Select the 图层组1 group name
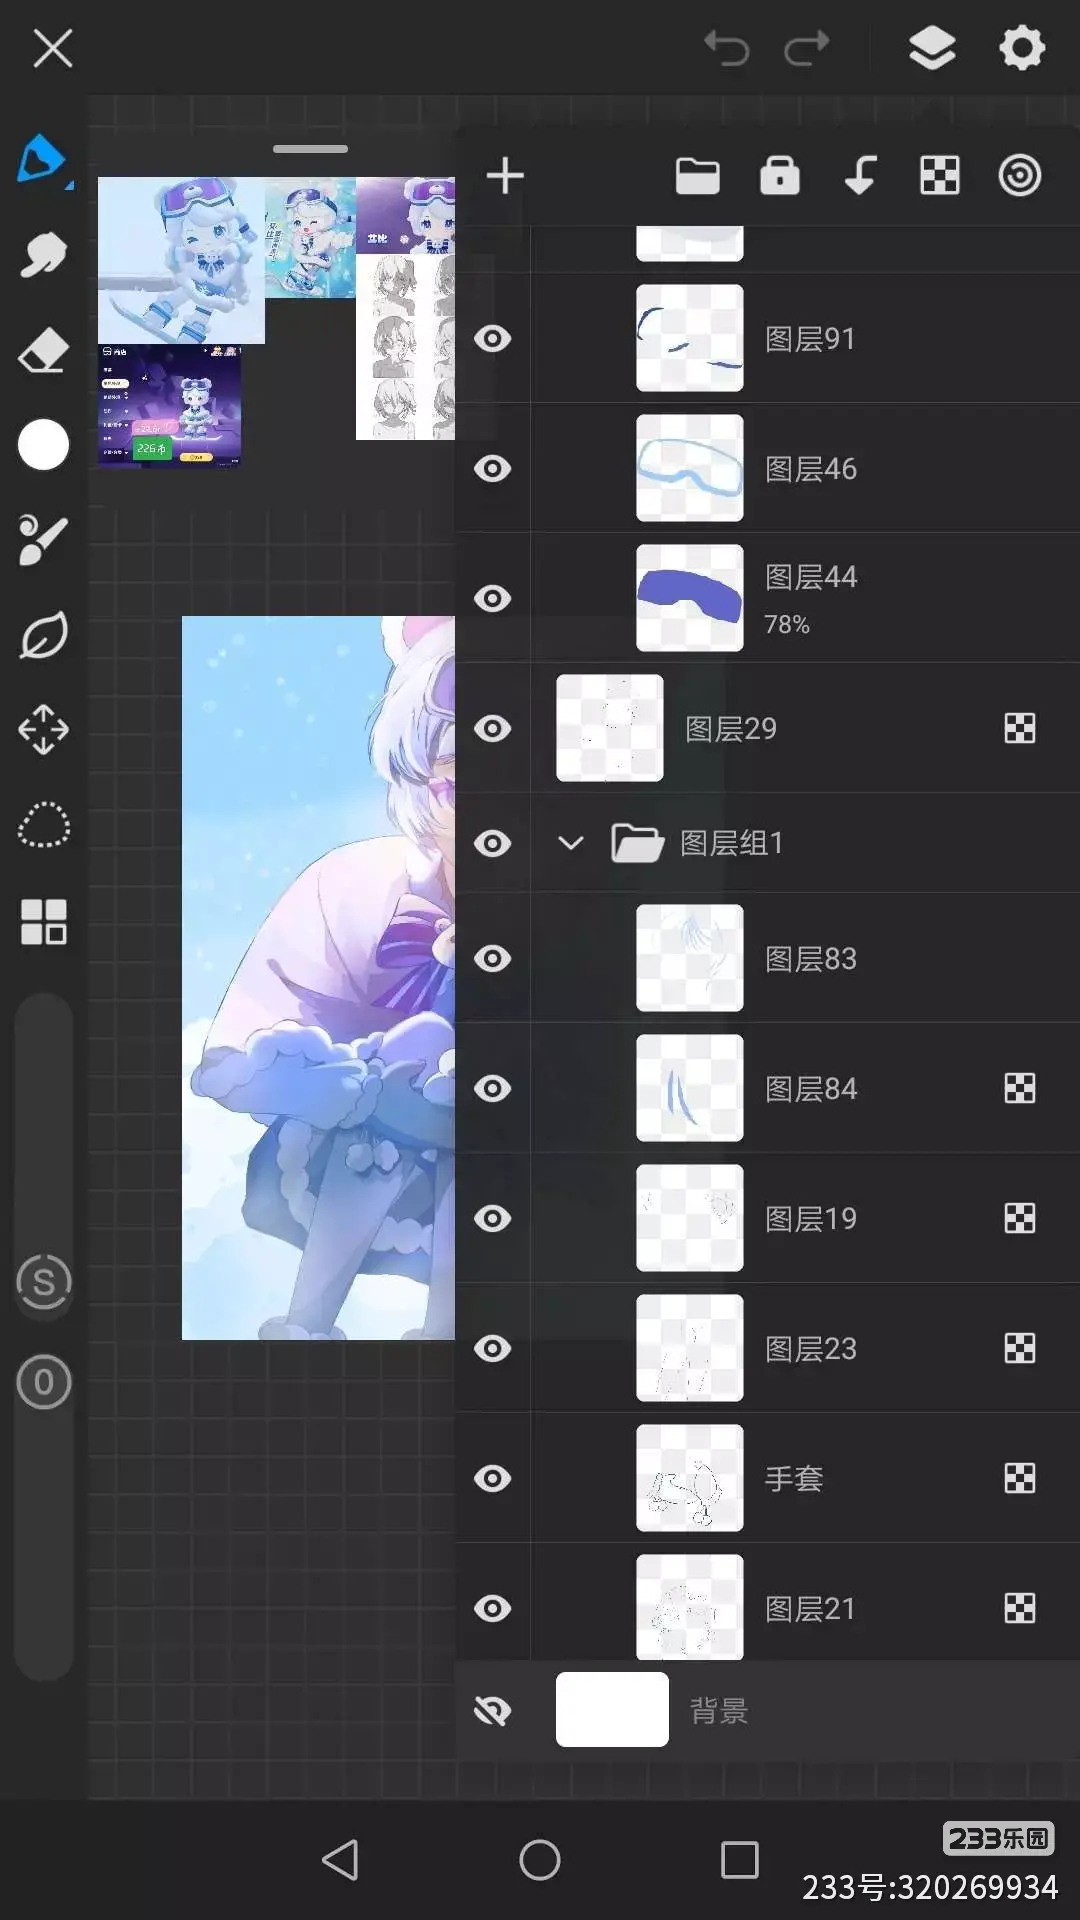Screen dimensions: 1080x1920 (731, 844)
